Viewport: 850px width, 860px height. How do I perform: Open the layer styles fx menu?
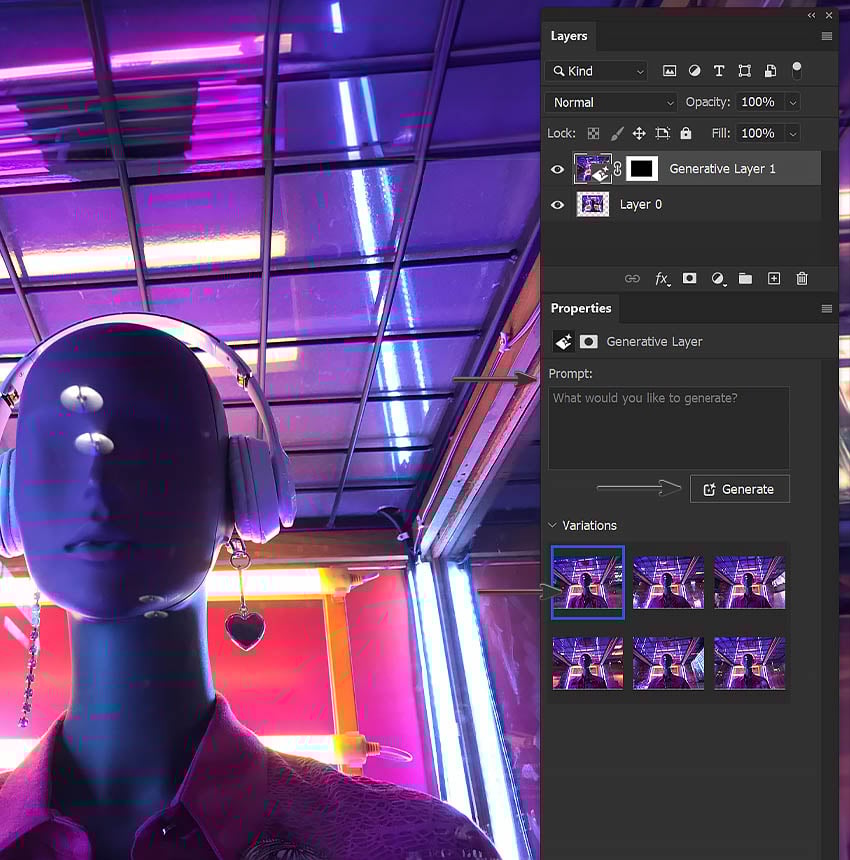point(662,278)
